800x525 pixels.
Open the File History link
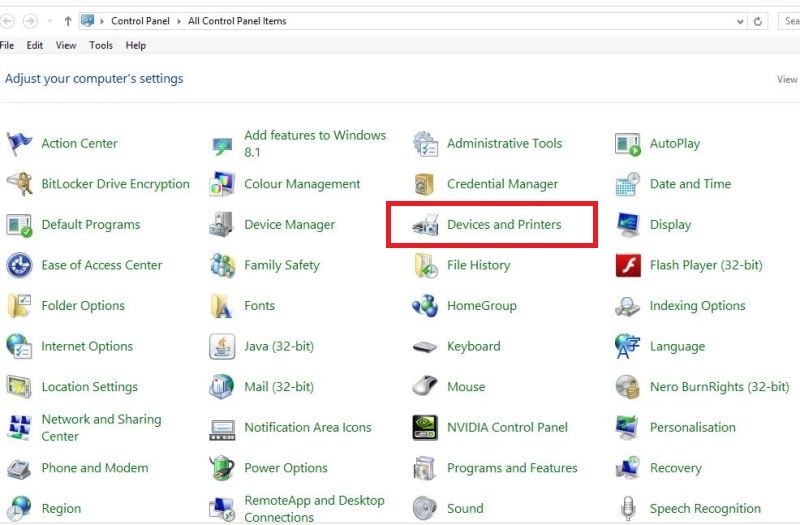click(479, 265)
